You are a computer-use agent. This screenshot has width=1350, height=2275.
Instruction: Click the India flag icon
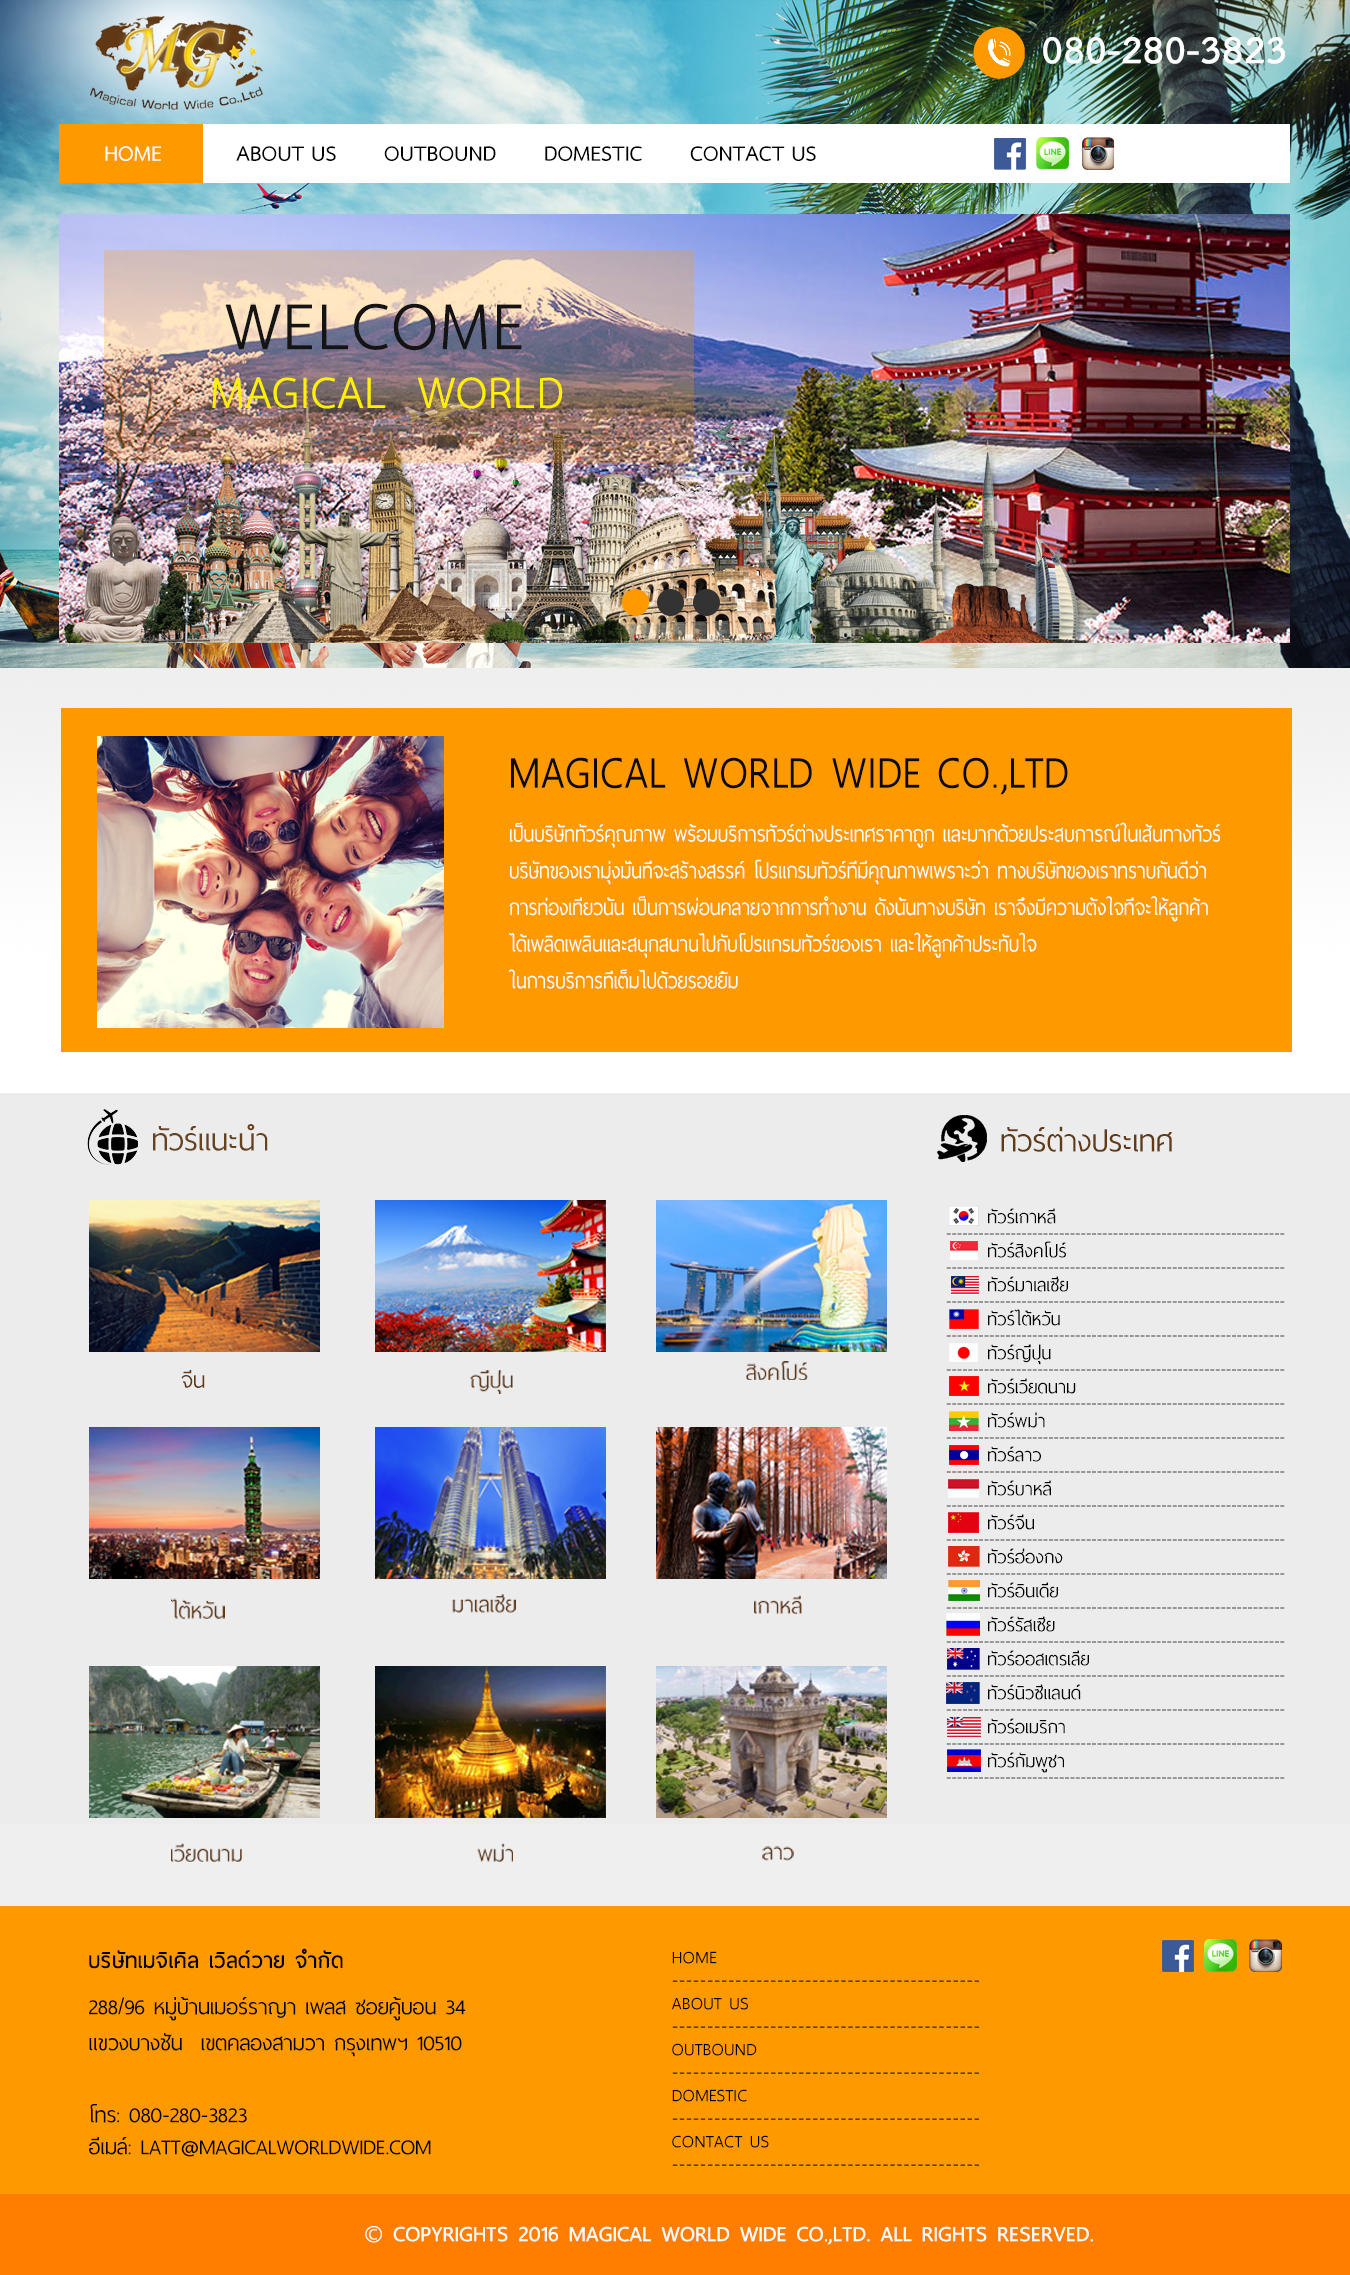point(963,1591)
